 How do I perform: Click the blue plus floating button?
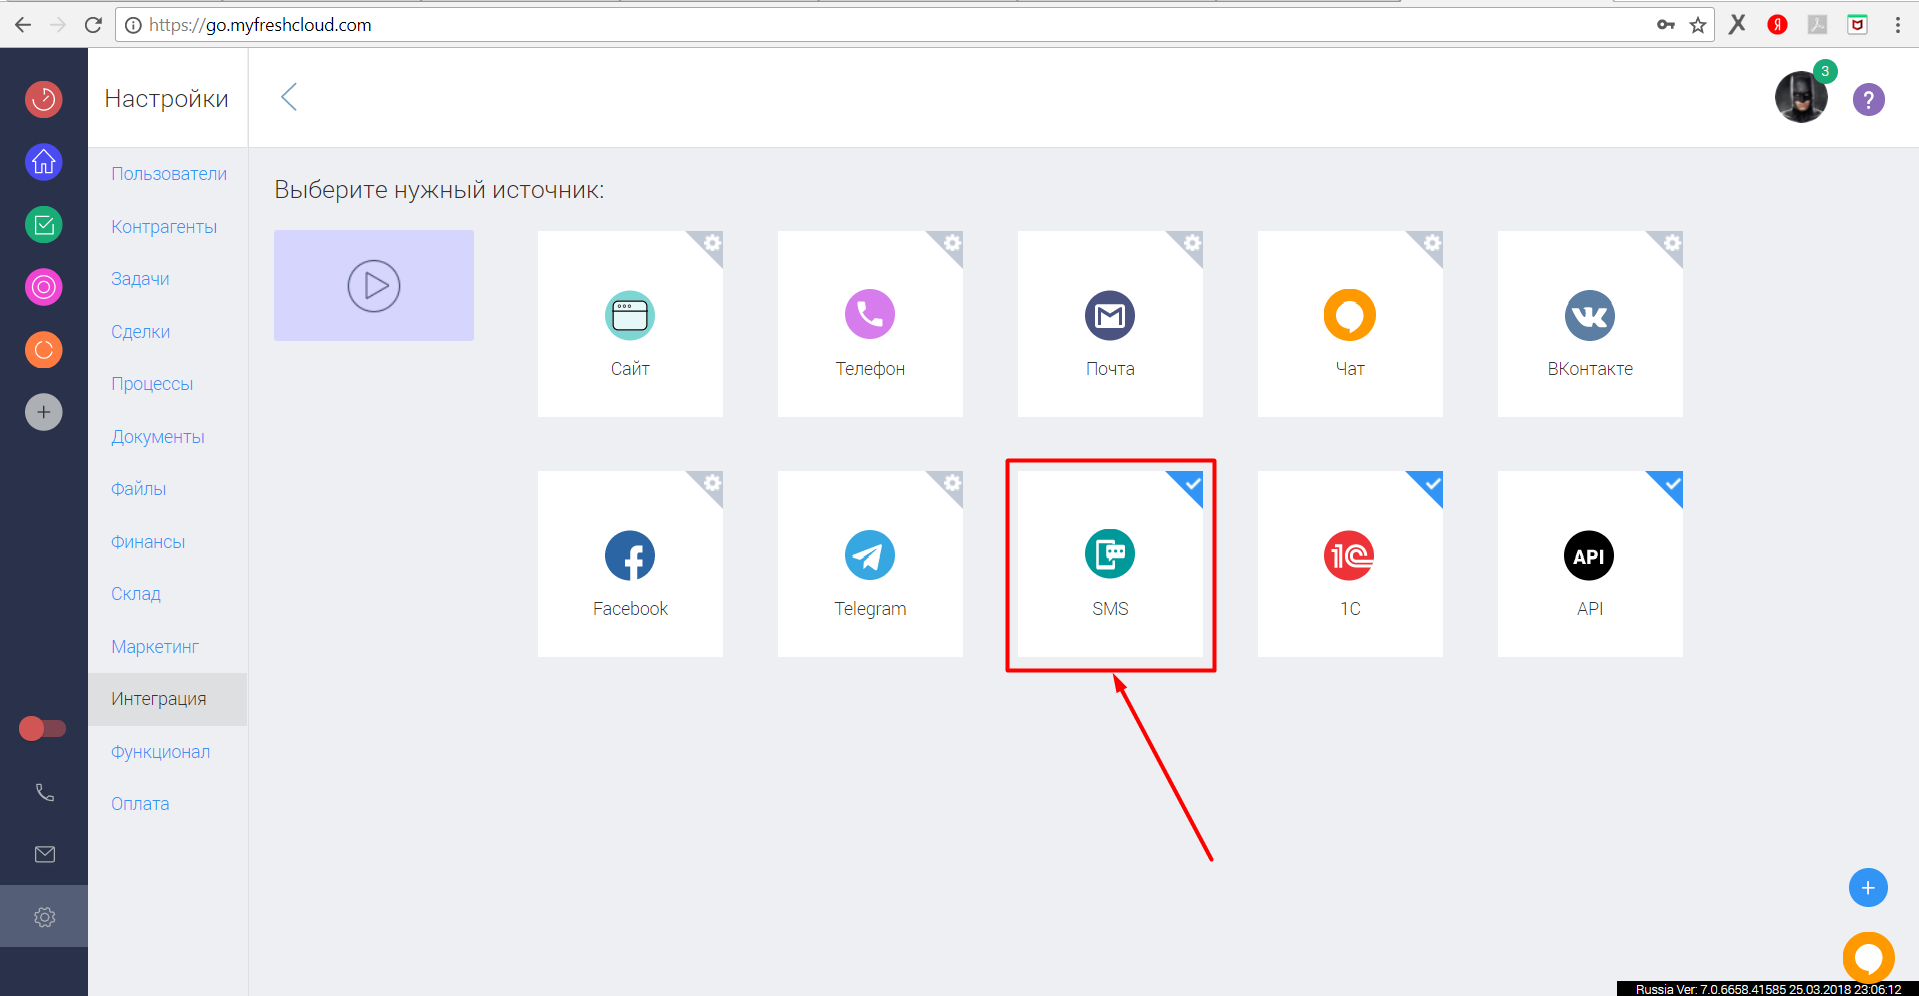[x=1868, y=887]
